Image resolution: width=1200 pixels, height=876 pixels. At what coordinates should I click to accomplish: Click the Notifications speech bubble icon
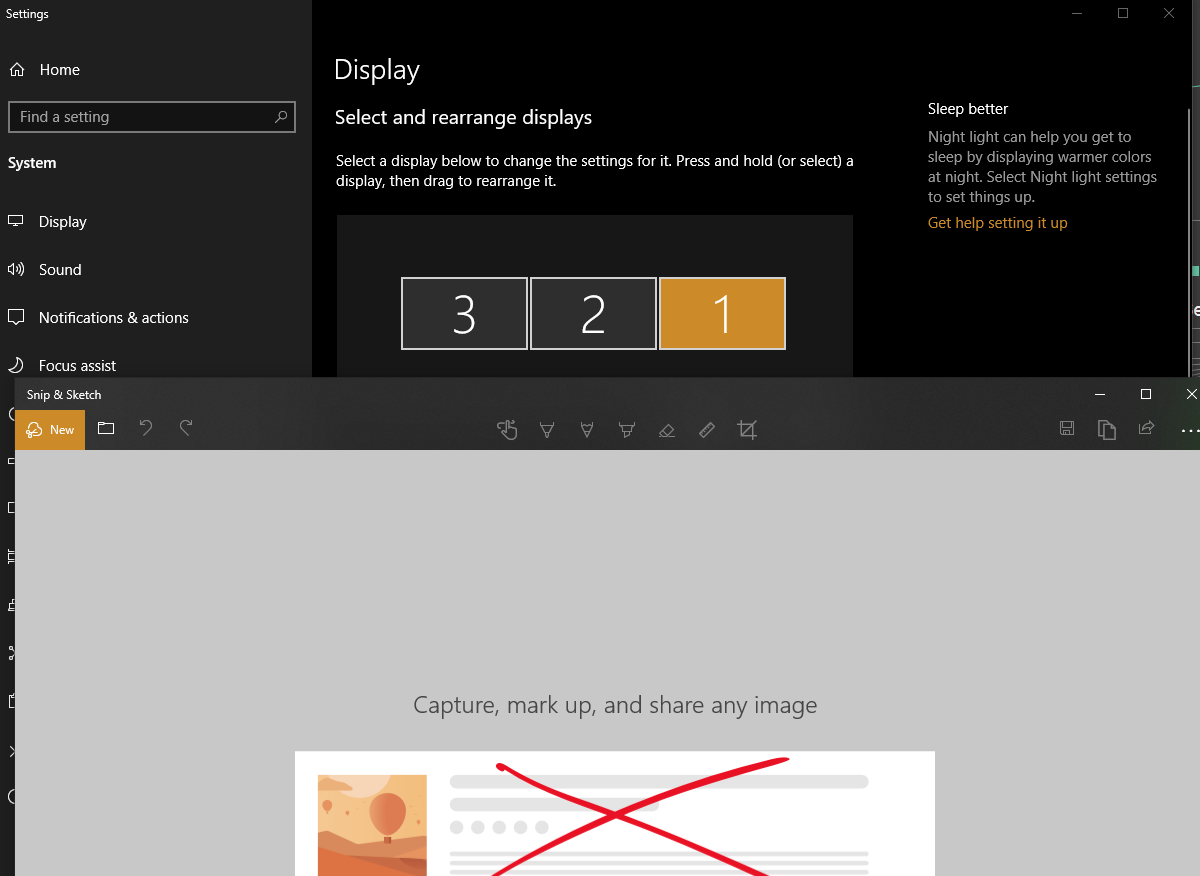[16, 318]
